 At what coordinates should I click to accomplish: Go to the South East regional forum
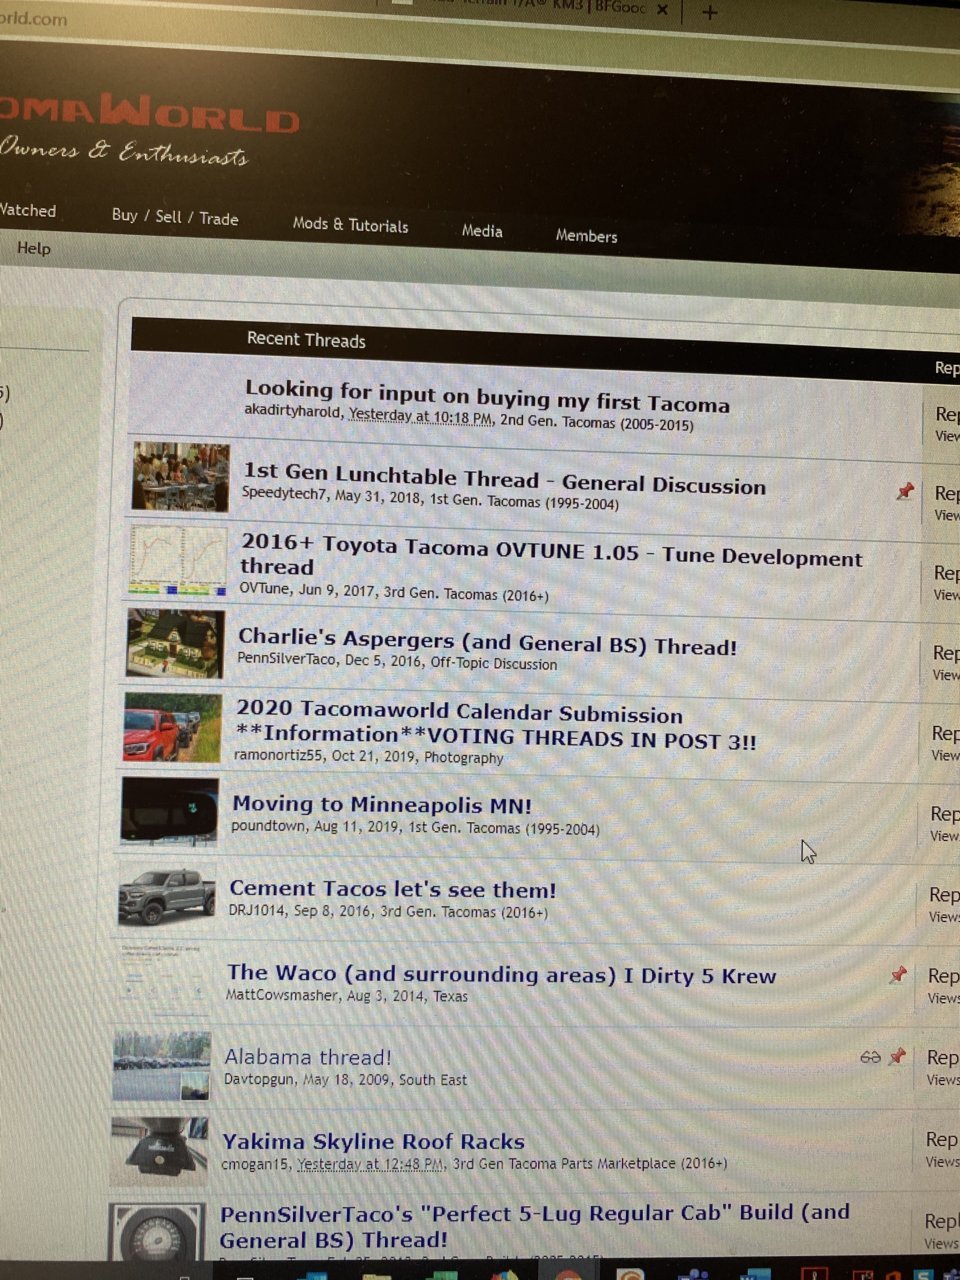coord(433,1080)
